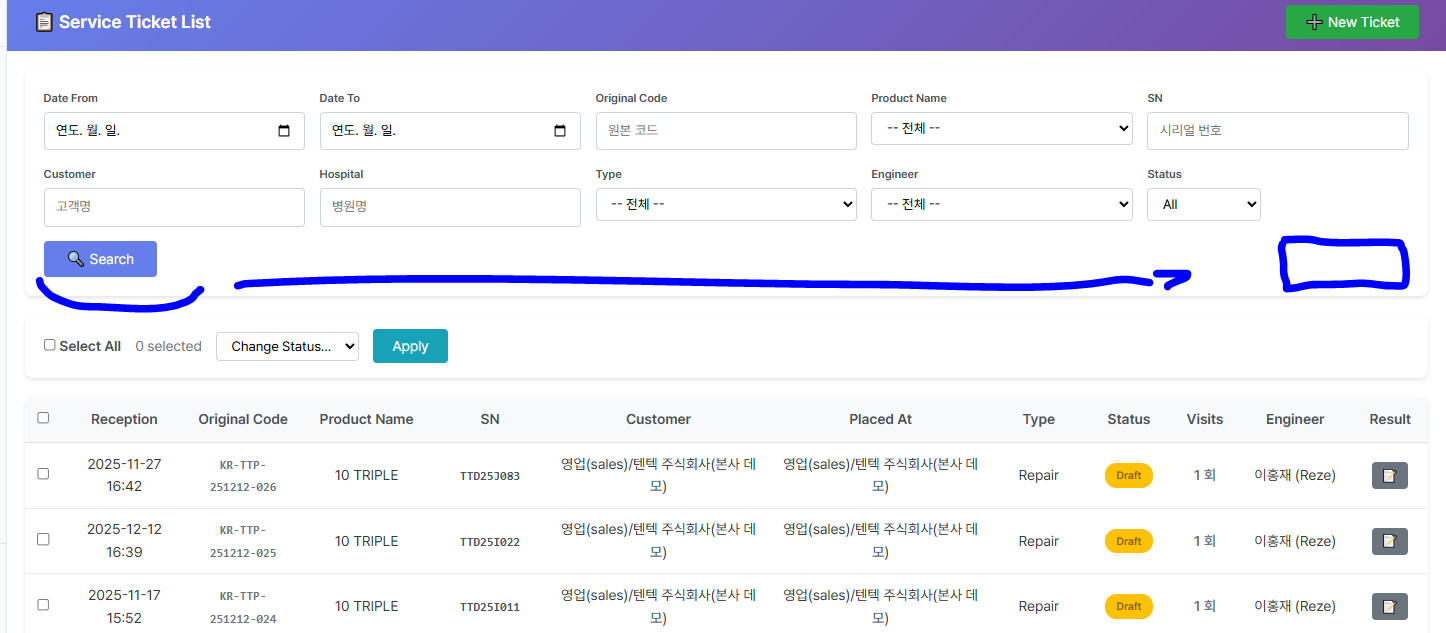Tick the checkbox for row SN TTD25J083

pos(43,474)
